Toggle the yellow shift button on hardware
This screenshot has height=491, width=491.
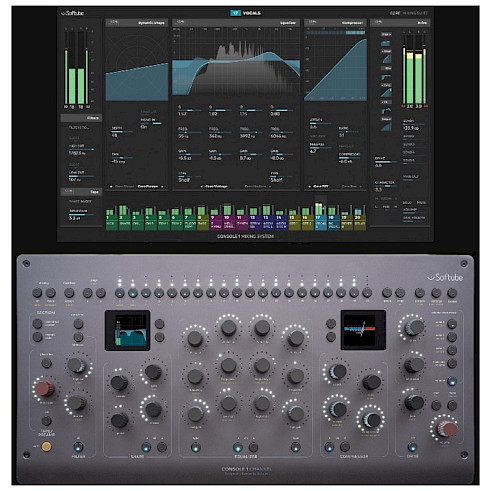tap(46, 446)
